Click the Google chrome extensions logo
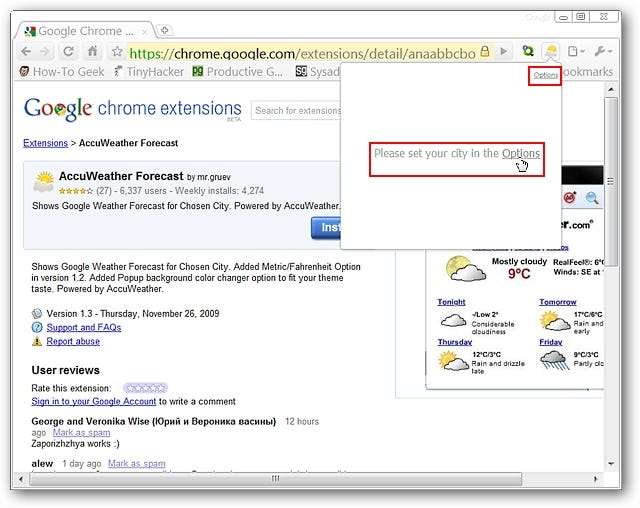Viewport: 640px width, 508px height. click(x=133, y=109)
